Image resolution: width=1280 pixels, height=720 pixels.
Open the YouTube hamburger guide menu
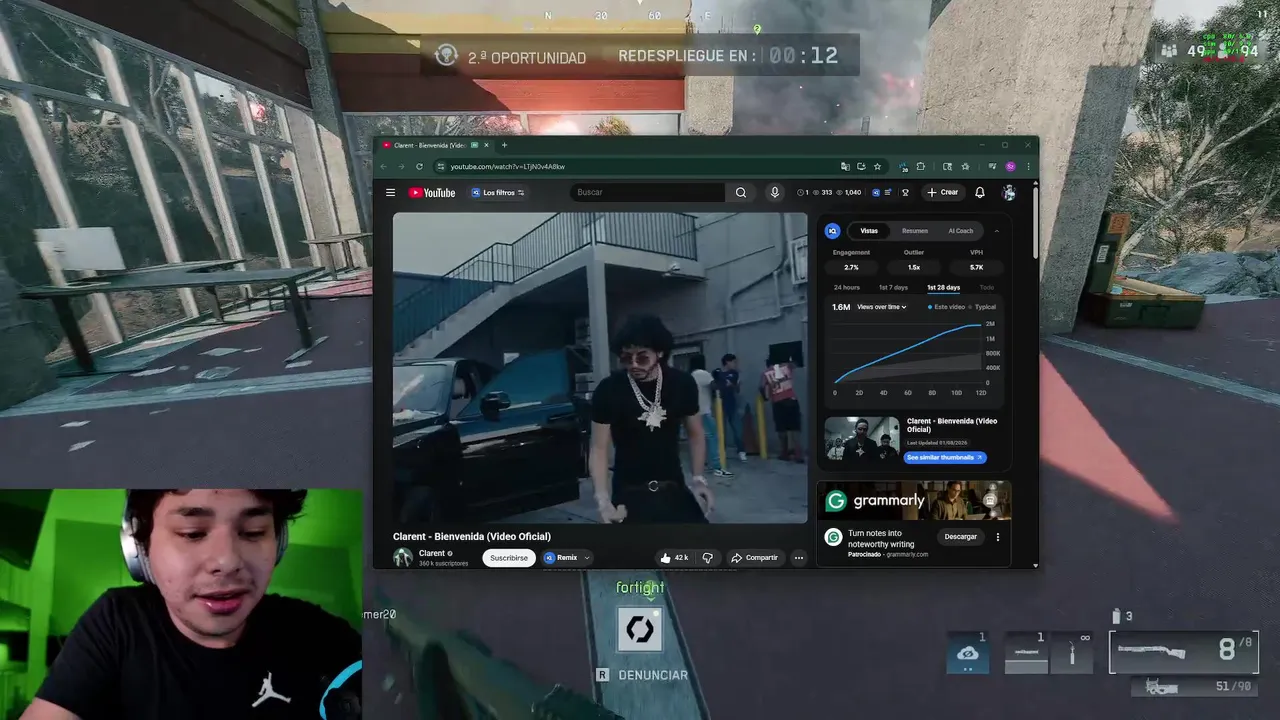(390, 192)
